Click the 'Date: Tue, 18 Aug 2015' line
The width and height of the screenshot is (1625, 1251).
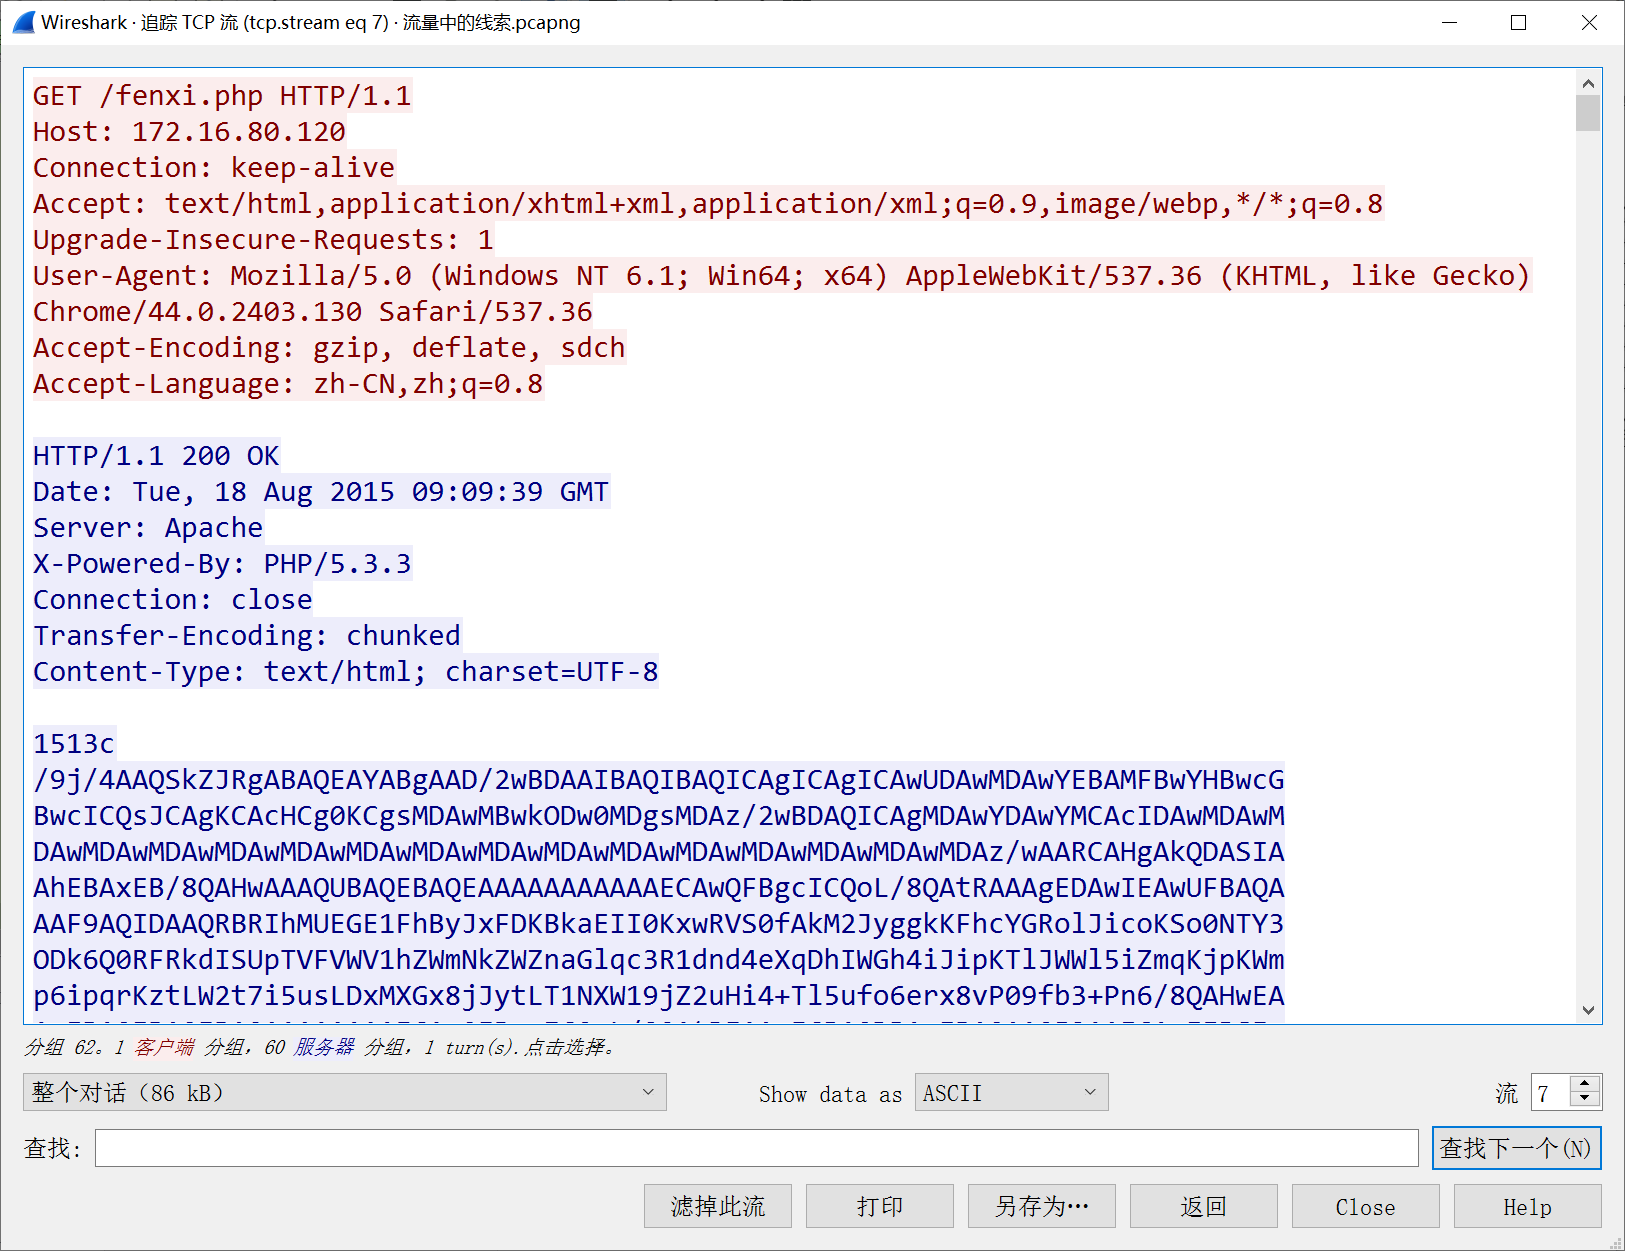pos(321,492)
